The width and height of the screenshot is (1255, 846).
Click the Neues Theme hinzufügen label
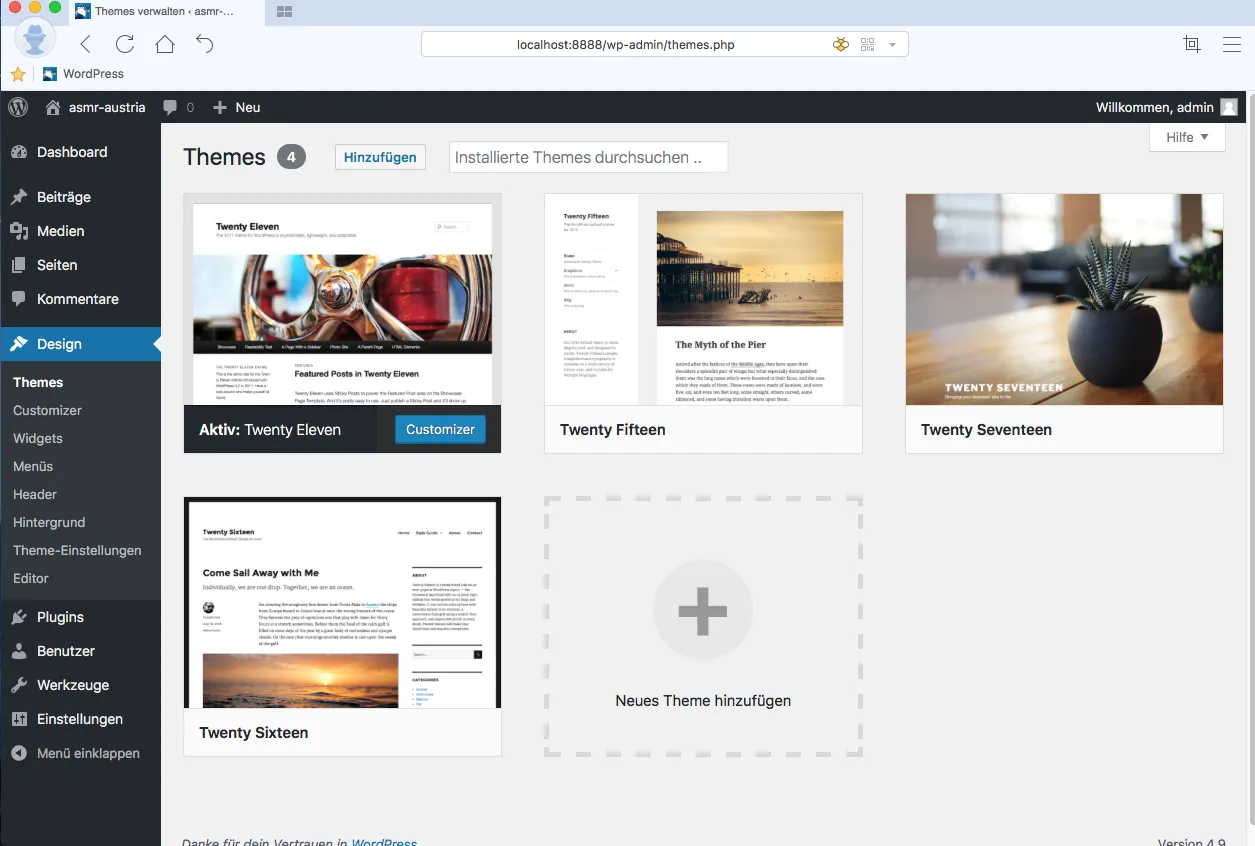(703, 701)
